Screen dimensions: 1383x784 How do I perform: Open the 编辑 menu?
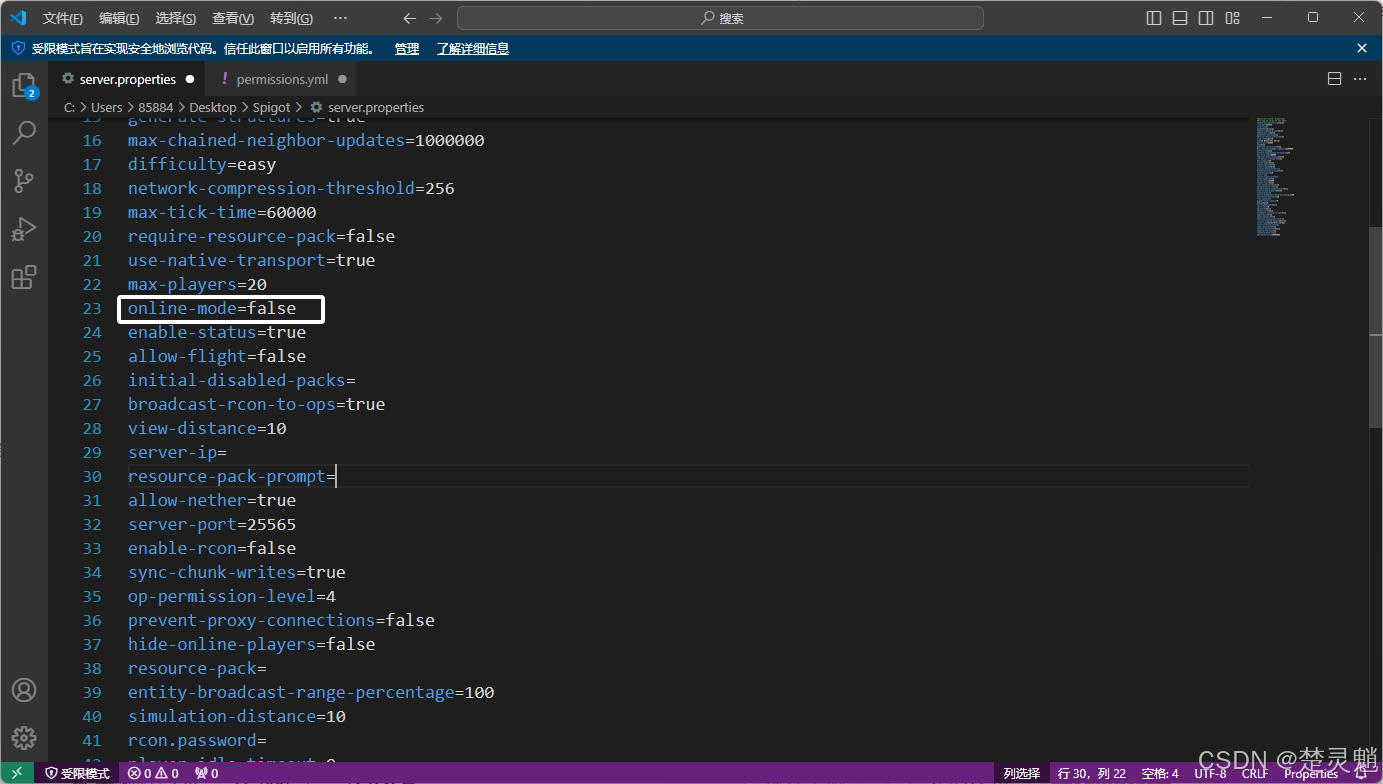[119, 18]
